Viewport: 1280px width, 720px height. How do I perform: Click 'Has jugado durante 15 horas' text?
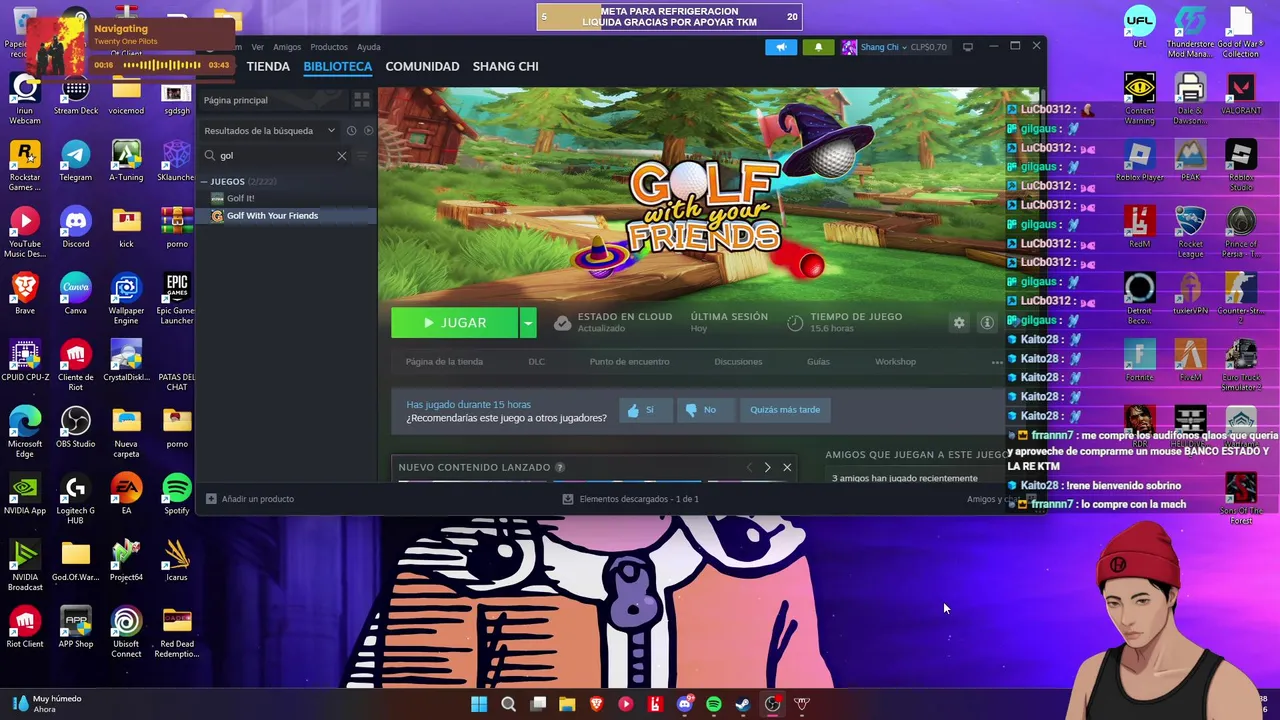point(468,405)
